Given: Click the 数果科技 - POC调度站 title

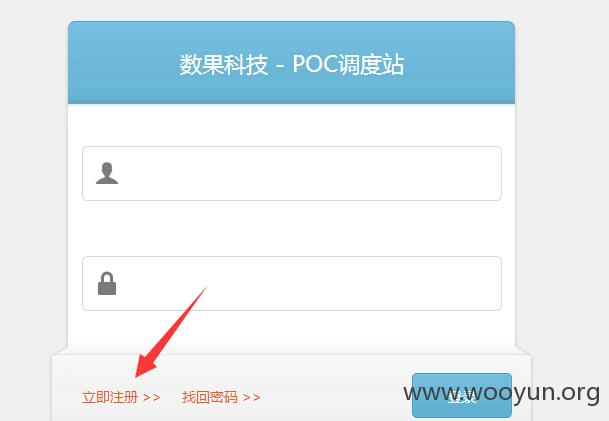Looking at the screenshot, I should 292,64.
